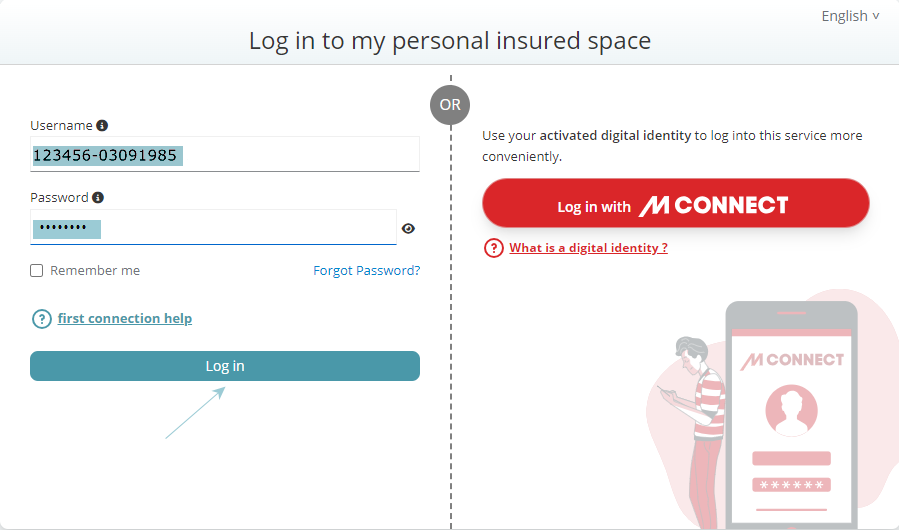Click the Password info icon
The width and height of the screenshot is (899, 530).
[98, 197]
